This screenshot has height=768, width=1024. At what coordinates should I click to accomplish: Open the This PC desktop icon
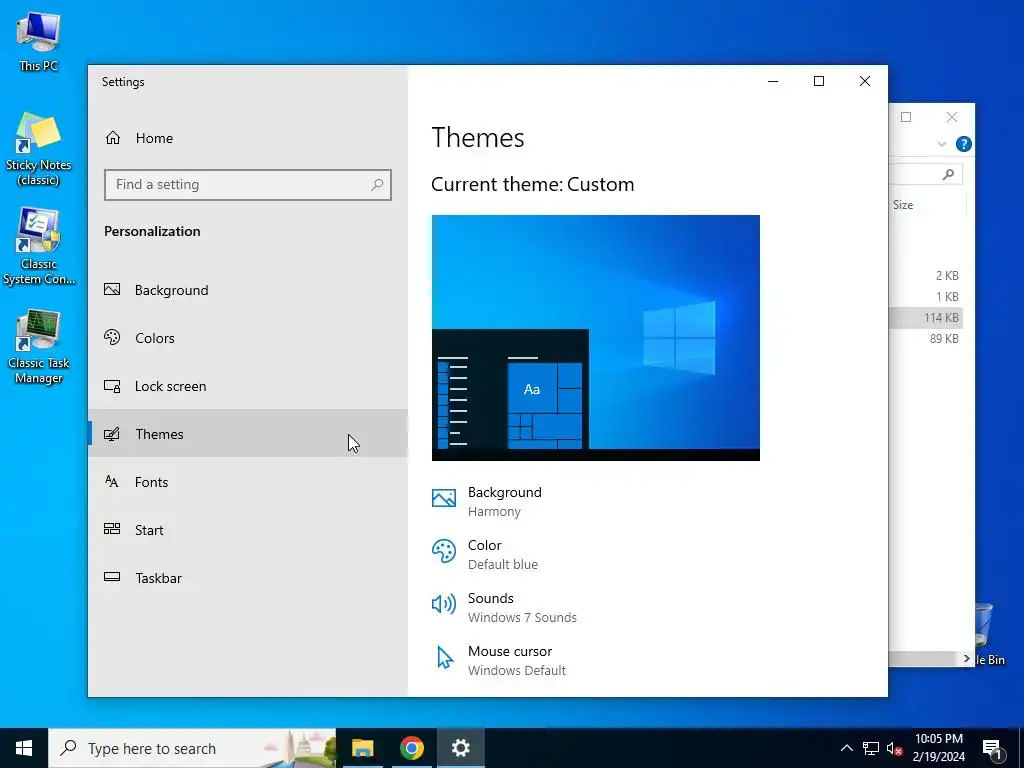[x=39, y=41]
